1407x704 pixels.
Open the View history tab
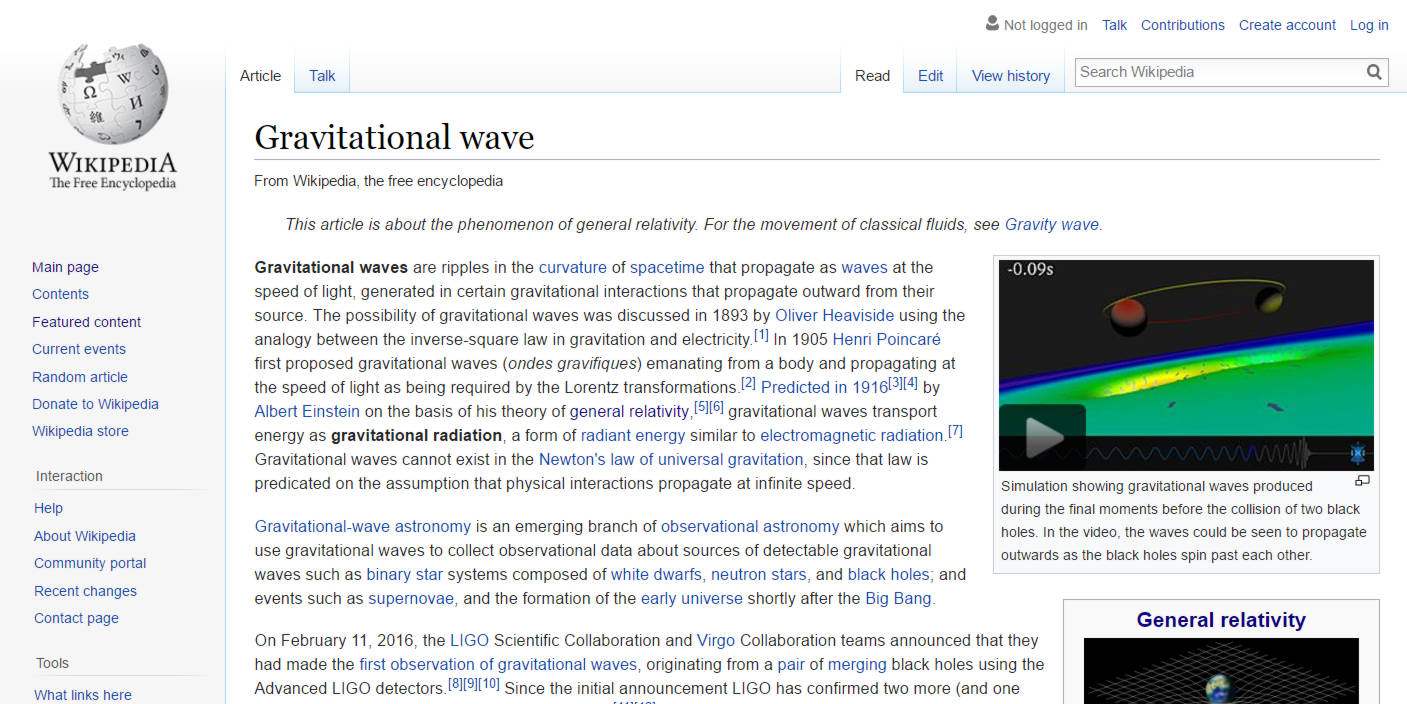pyautogui.click(x=1010, y=75)
